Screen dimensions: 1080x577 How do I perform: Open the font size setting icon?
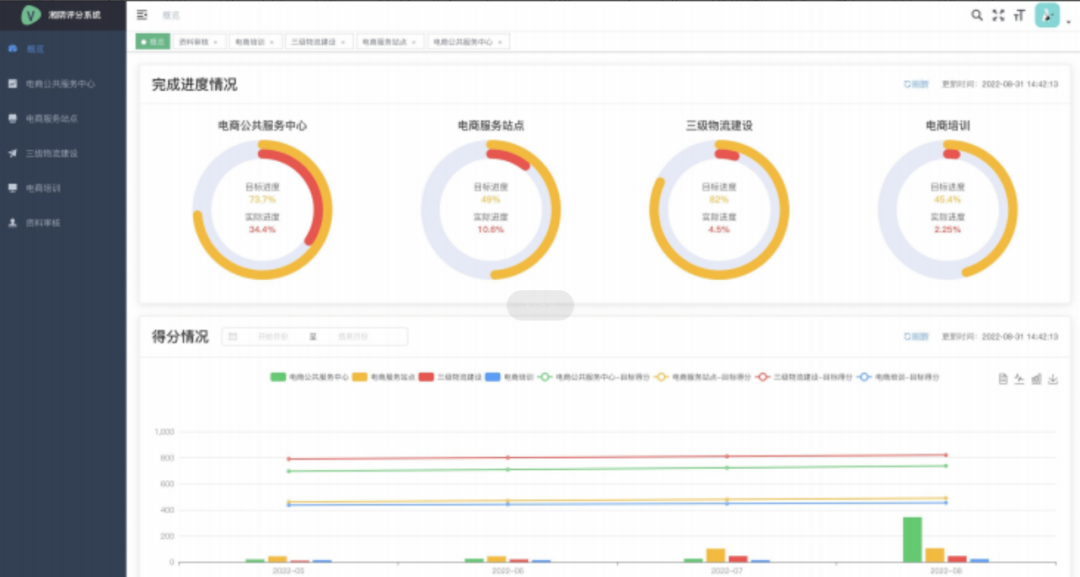(1019, 15)
